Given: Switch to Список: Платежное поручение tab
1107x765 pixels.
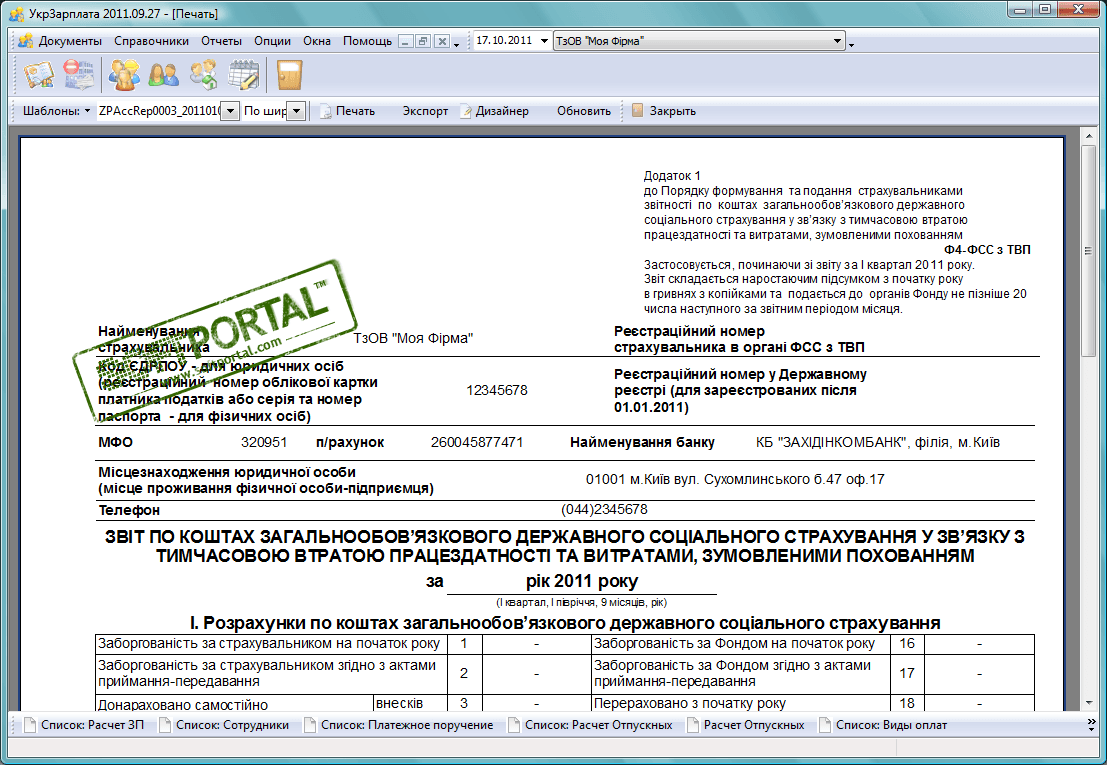Looking at the screenshot, I should tap(399, 725).
